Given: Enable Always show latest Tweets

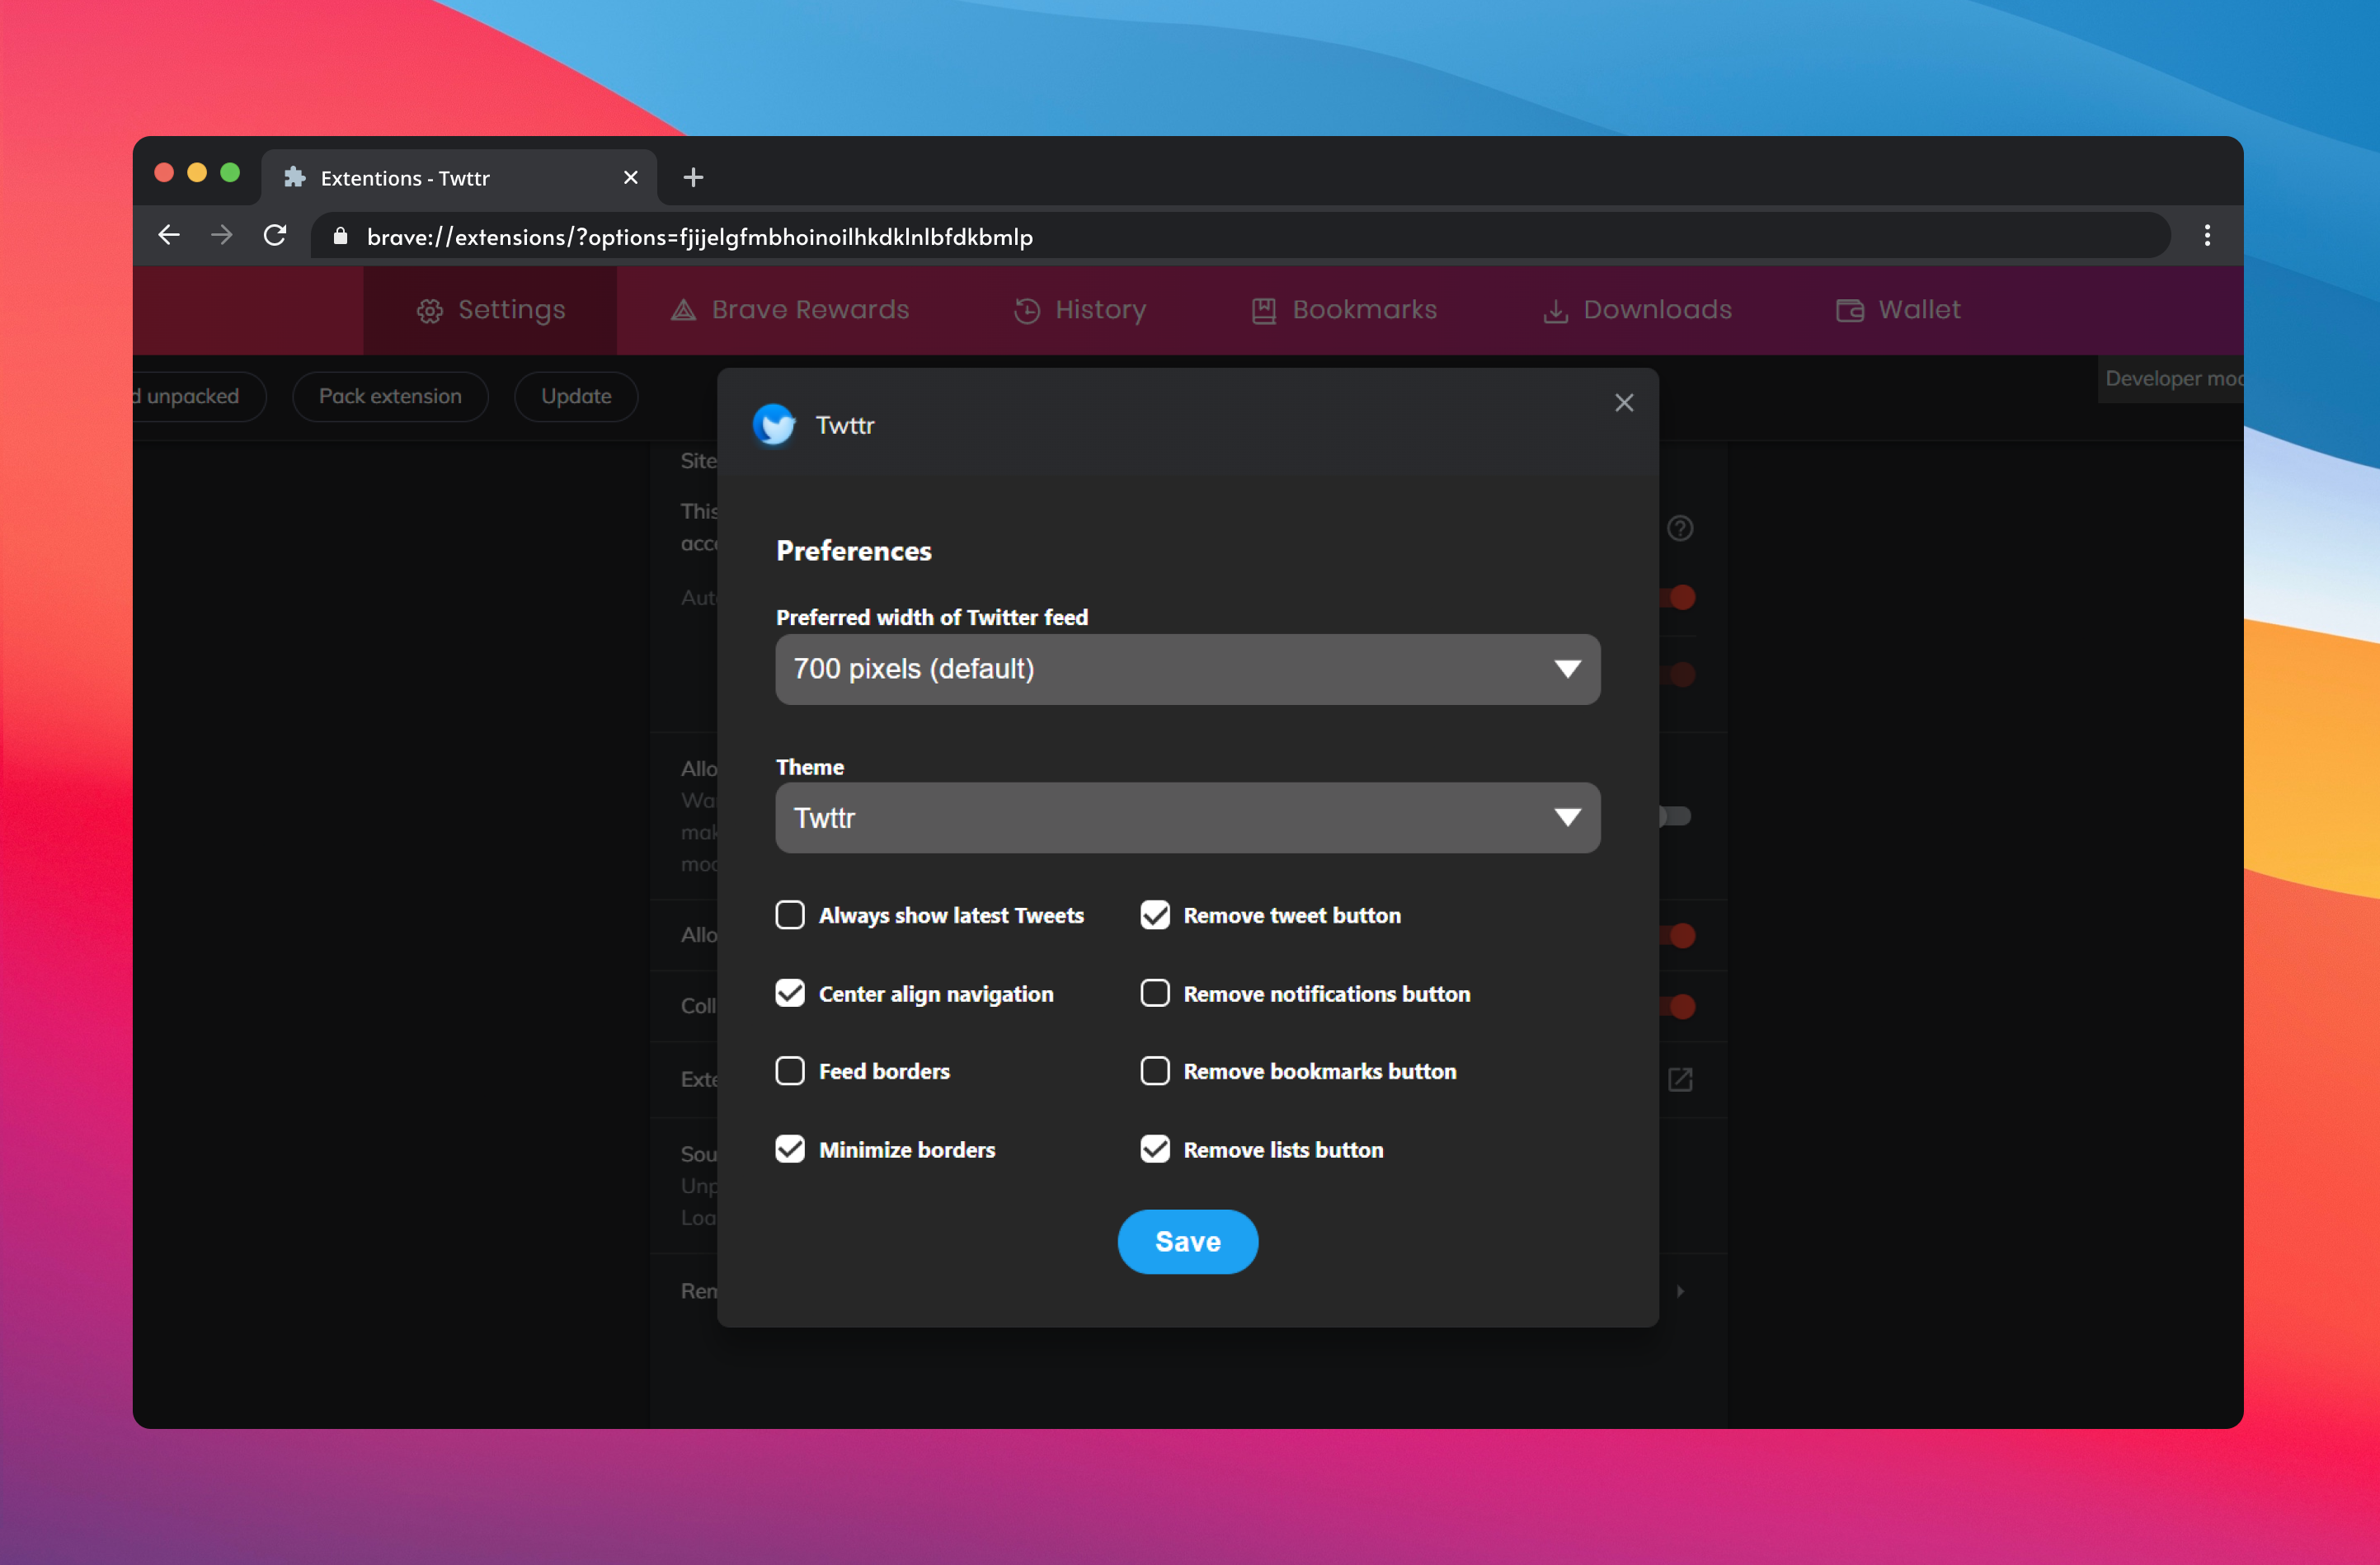Looking at the screenshot, I should [x=790, y=915].
